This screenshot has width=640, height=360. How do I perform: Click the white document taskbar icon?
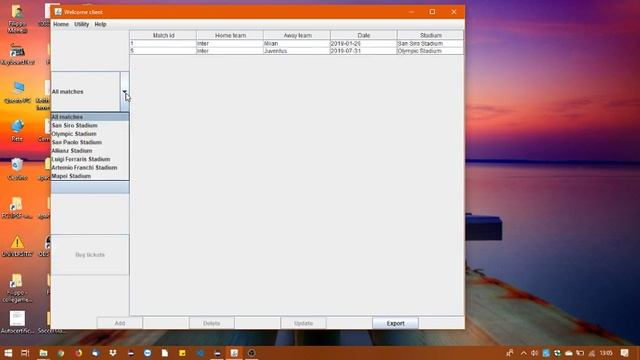click(165, 353)
